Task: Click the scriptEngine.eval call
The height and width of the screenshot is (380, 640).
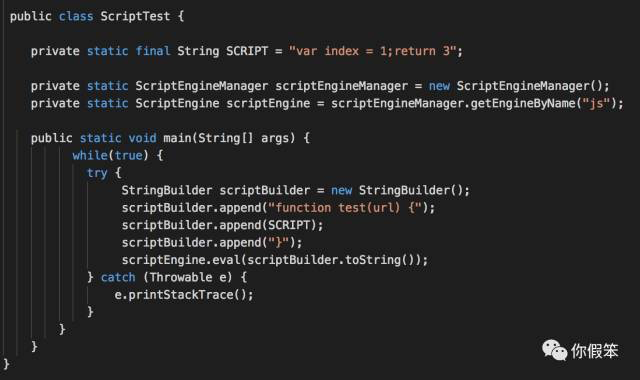Action: click(x=182, y=260)
